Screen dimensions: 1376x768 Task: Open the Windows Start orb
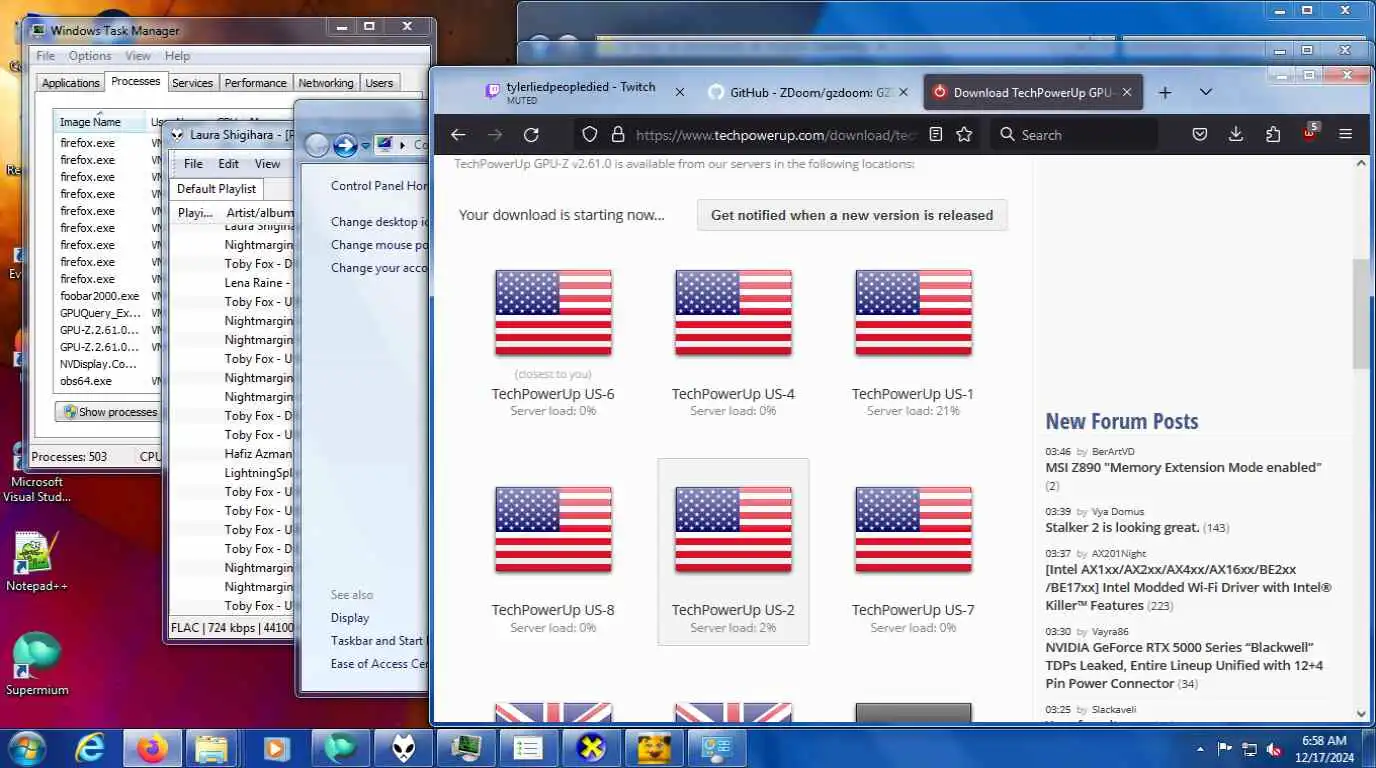coord(27,748)
